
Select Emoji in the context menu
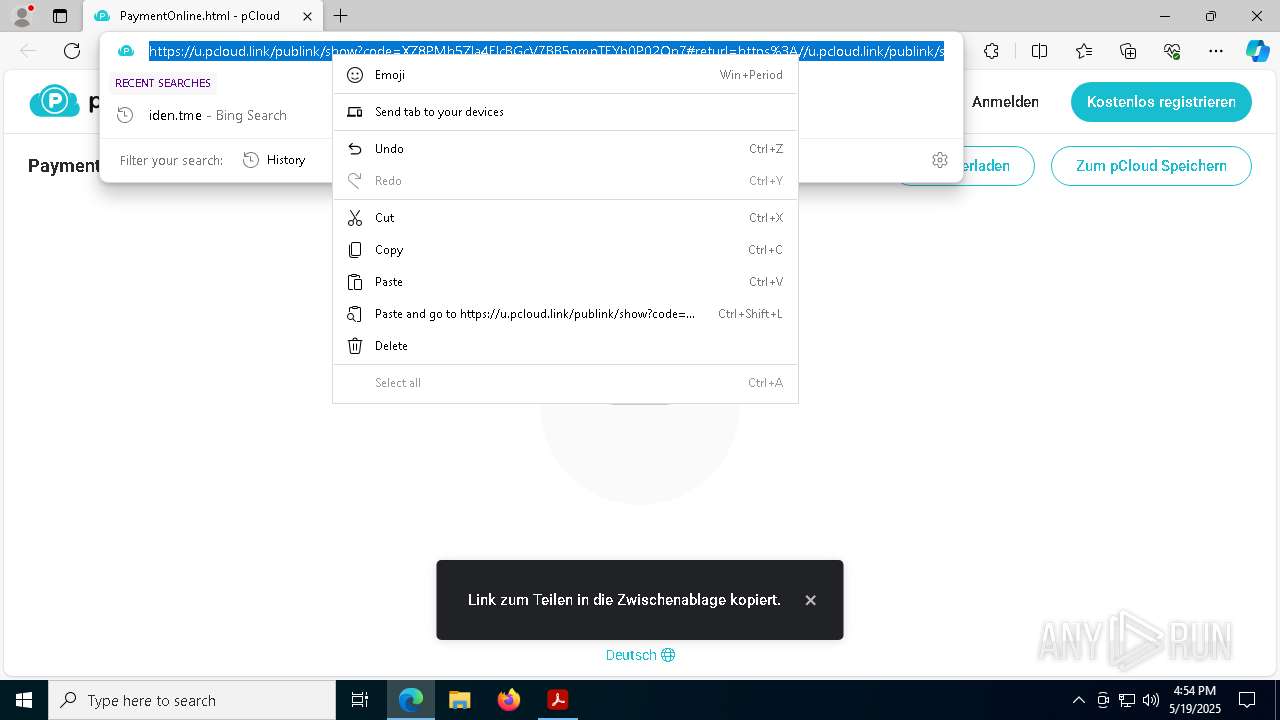(565, 75)
